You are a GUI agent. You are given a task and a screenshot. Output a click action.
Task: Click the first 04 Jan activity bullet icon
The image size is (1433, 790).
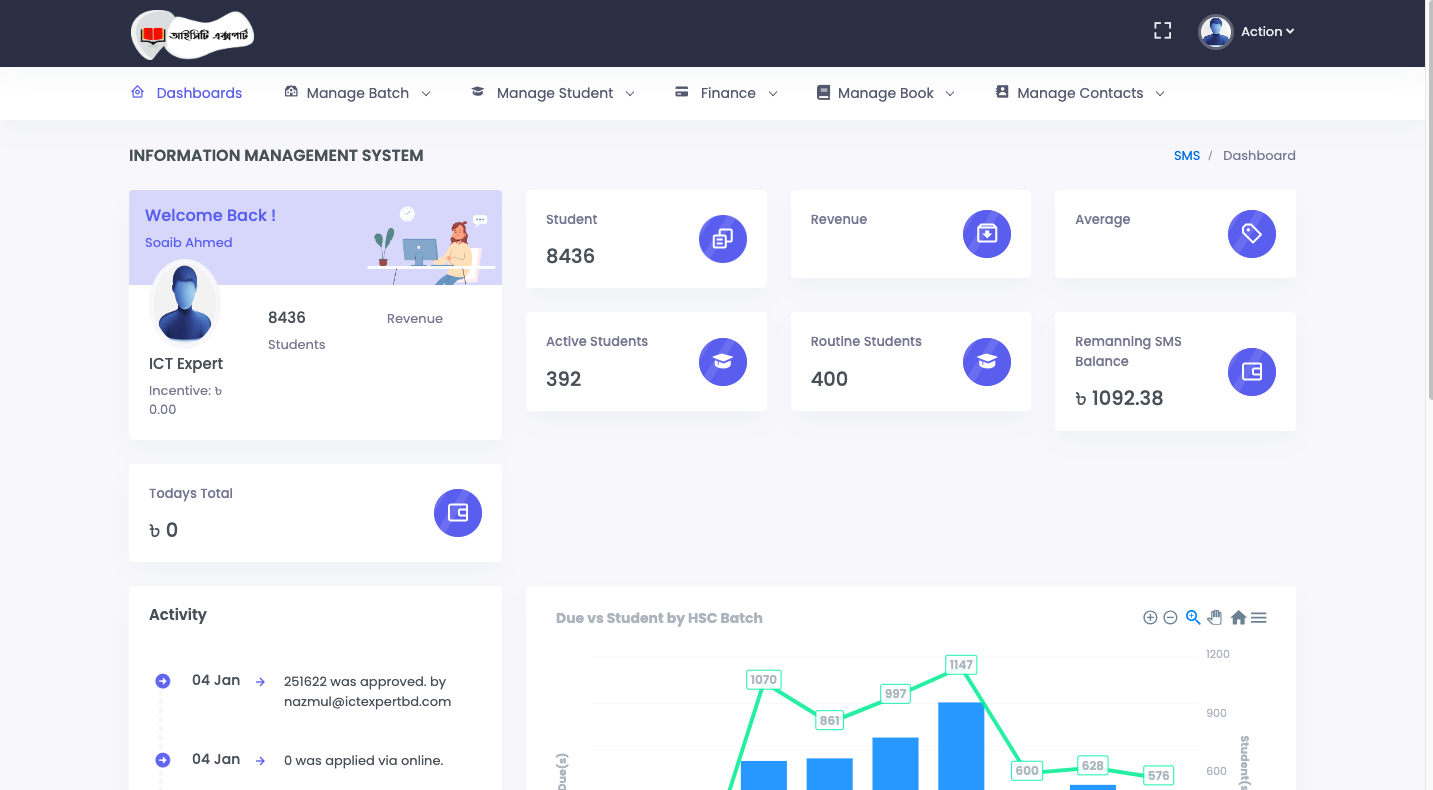[x=163, y=681]
